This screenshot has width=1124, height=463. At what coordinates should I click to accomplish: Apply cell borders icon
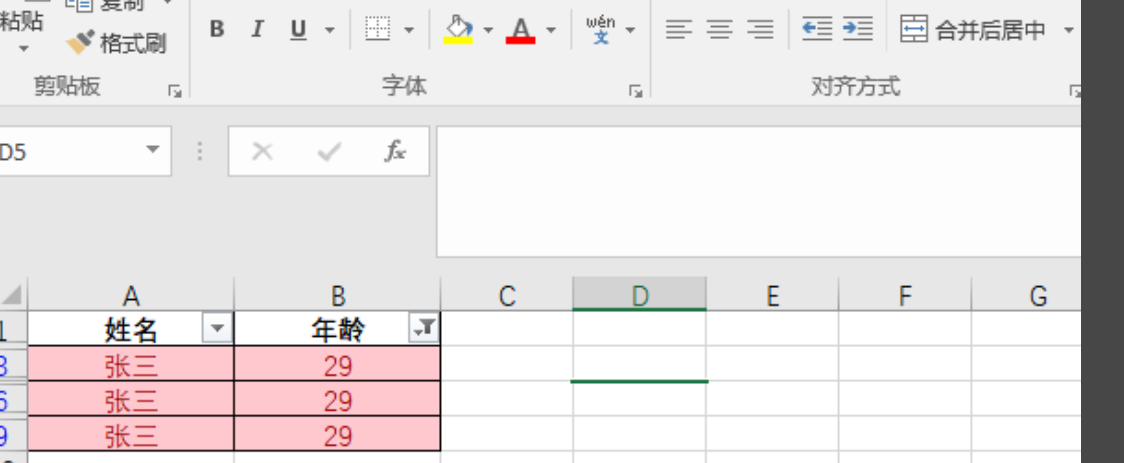pyautogui.click(x=378, y=29)
